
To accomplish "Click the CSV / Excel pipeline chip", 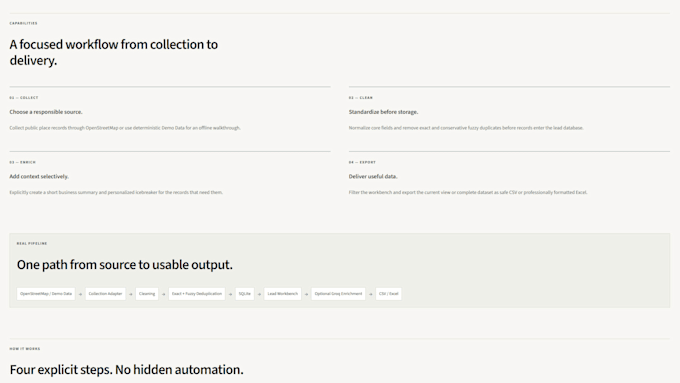I will pyautogui.click(x=389, y=294).
